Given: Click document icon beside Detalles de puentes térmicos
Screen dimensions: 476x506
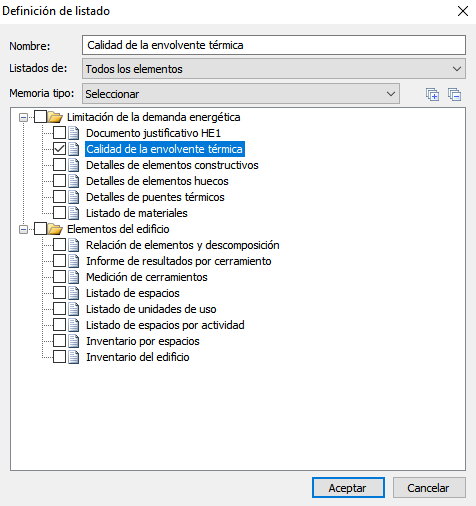Looking at the screenshot, I should tap(74, 197).
